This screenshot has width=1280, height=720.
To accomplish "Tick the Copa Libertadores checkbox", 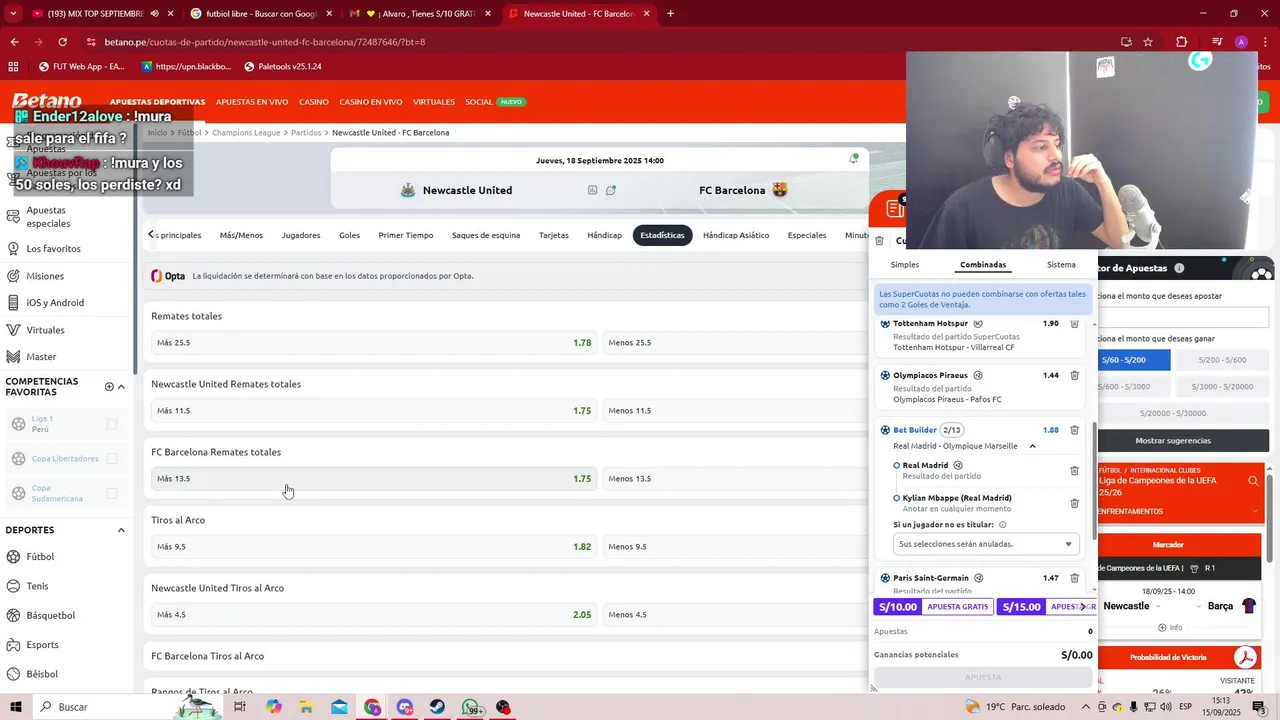I will pyautogui.click(x=112, y=459).
